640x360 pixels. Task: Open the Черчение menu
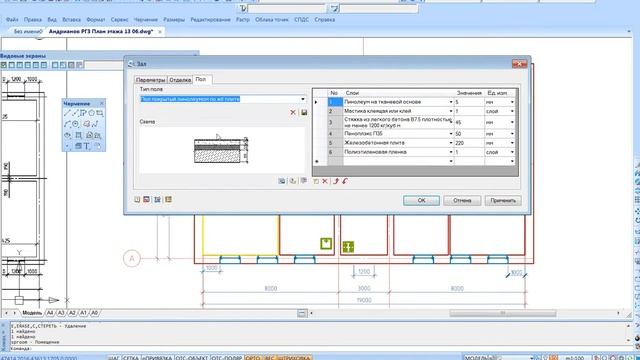click(146, 20)
